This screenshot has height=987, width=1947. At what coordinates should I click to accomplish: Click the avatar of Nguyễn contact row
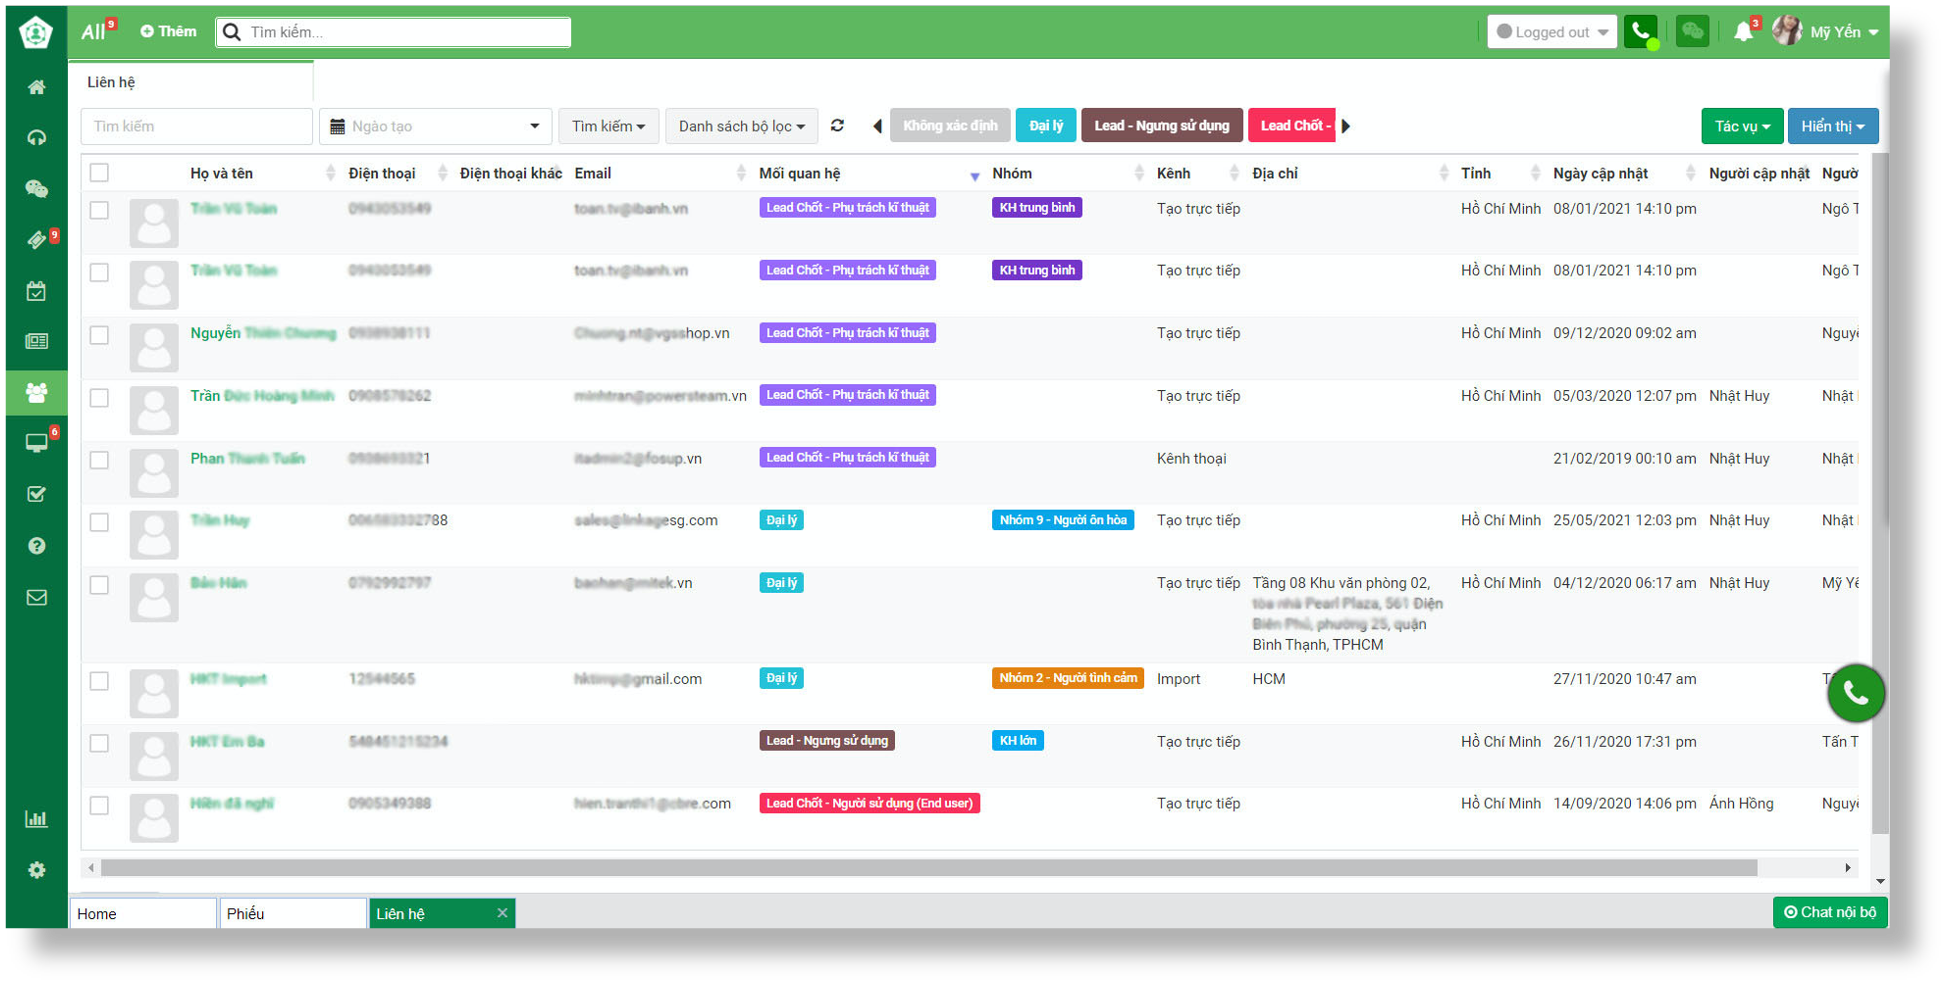(154, 347)
